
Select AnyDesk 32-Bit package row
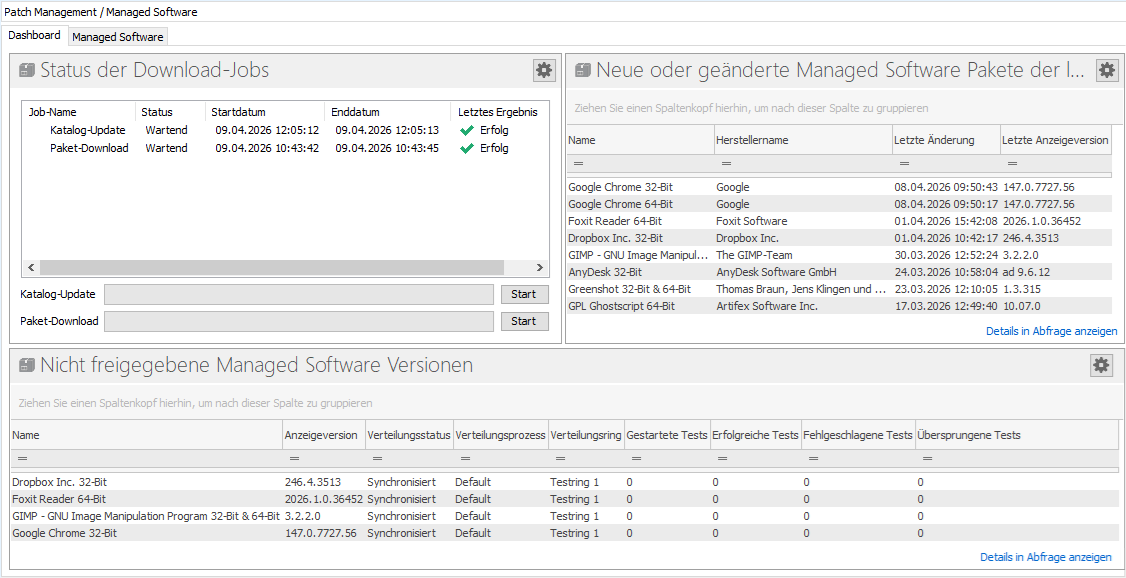(x=839, y=272)
